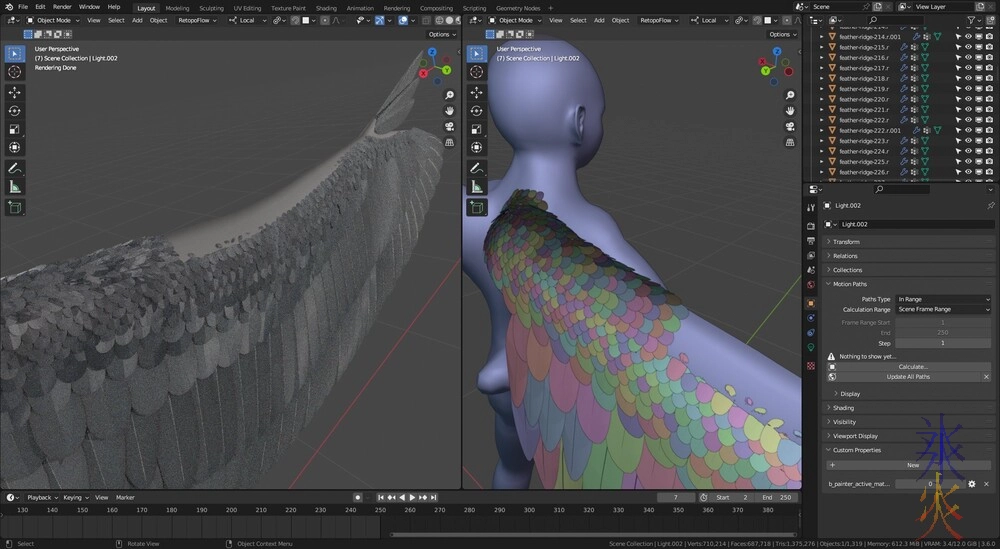Viewport: 1000px width, 549px height.
Task: Expand the Transform panel
Action: [x=846, y=241]
